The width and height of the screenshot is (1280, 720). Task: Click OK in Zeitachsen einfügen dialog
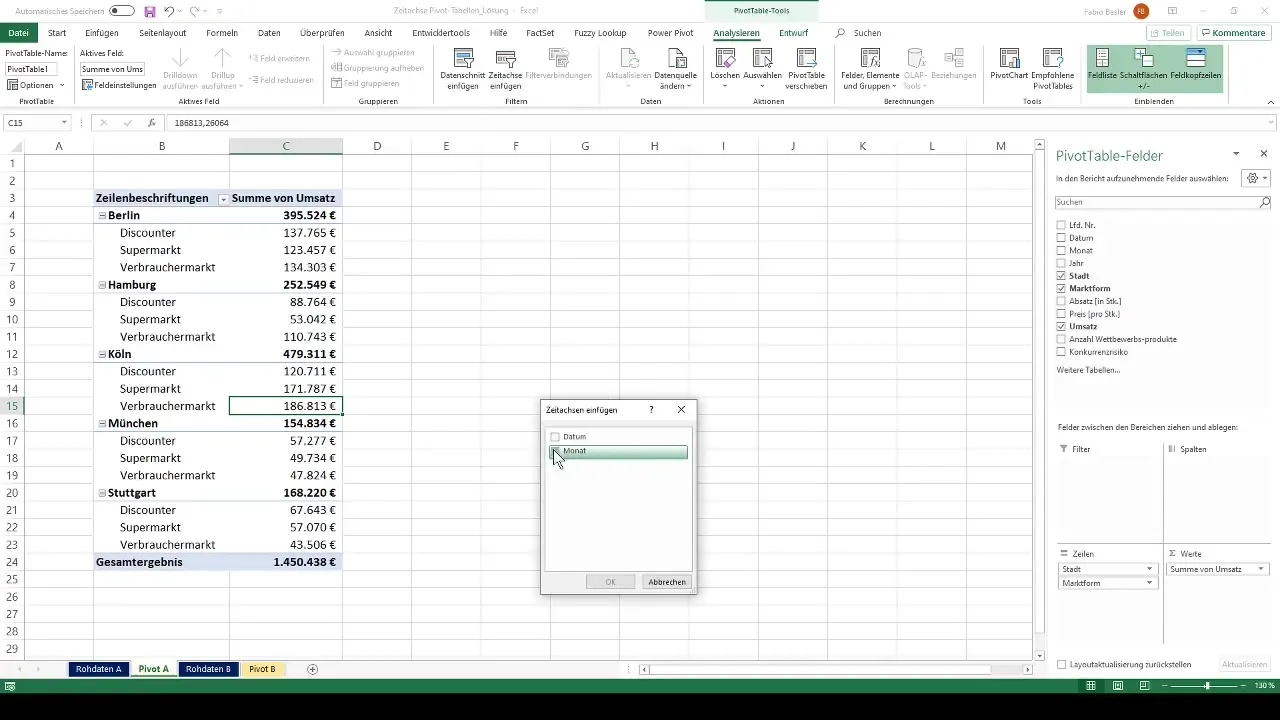[610, 582]
